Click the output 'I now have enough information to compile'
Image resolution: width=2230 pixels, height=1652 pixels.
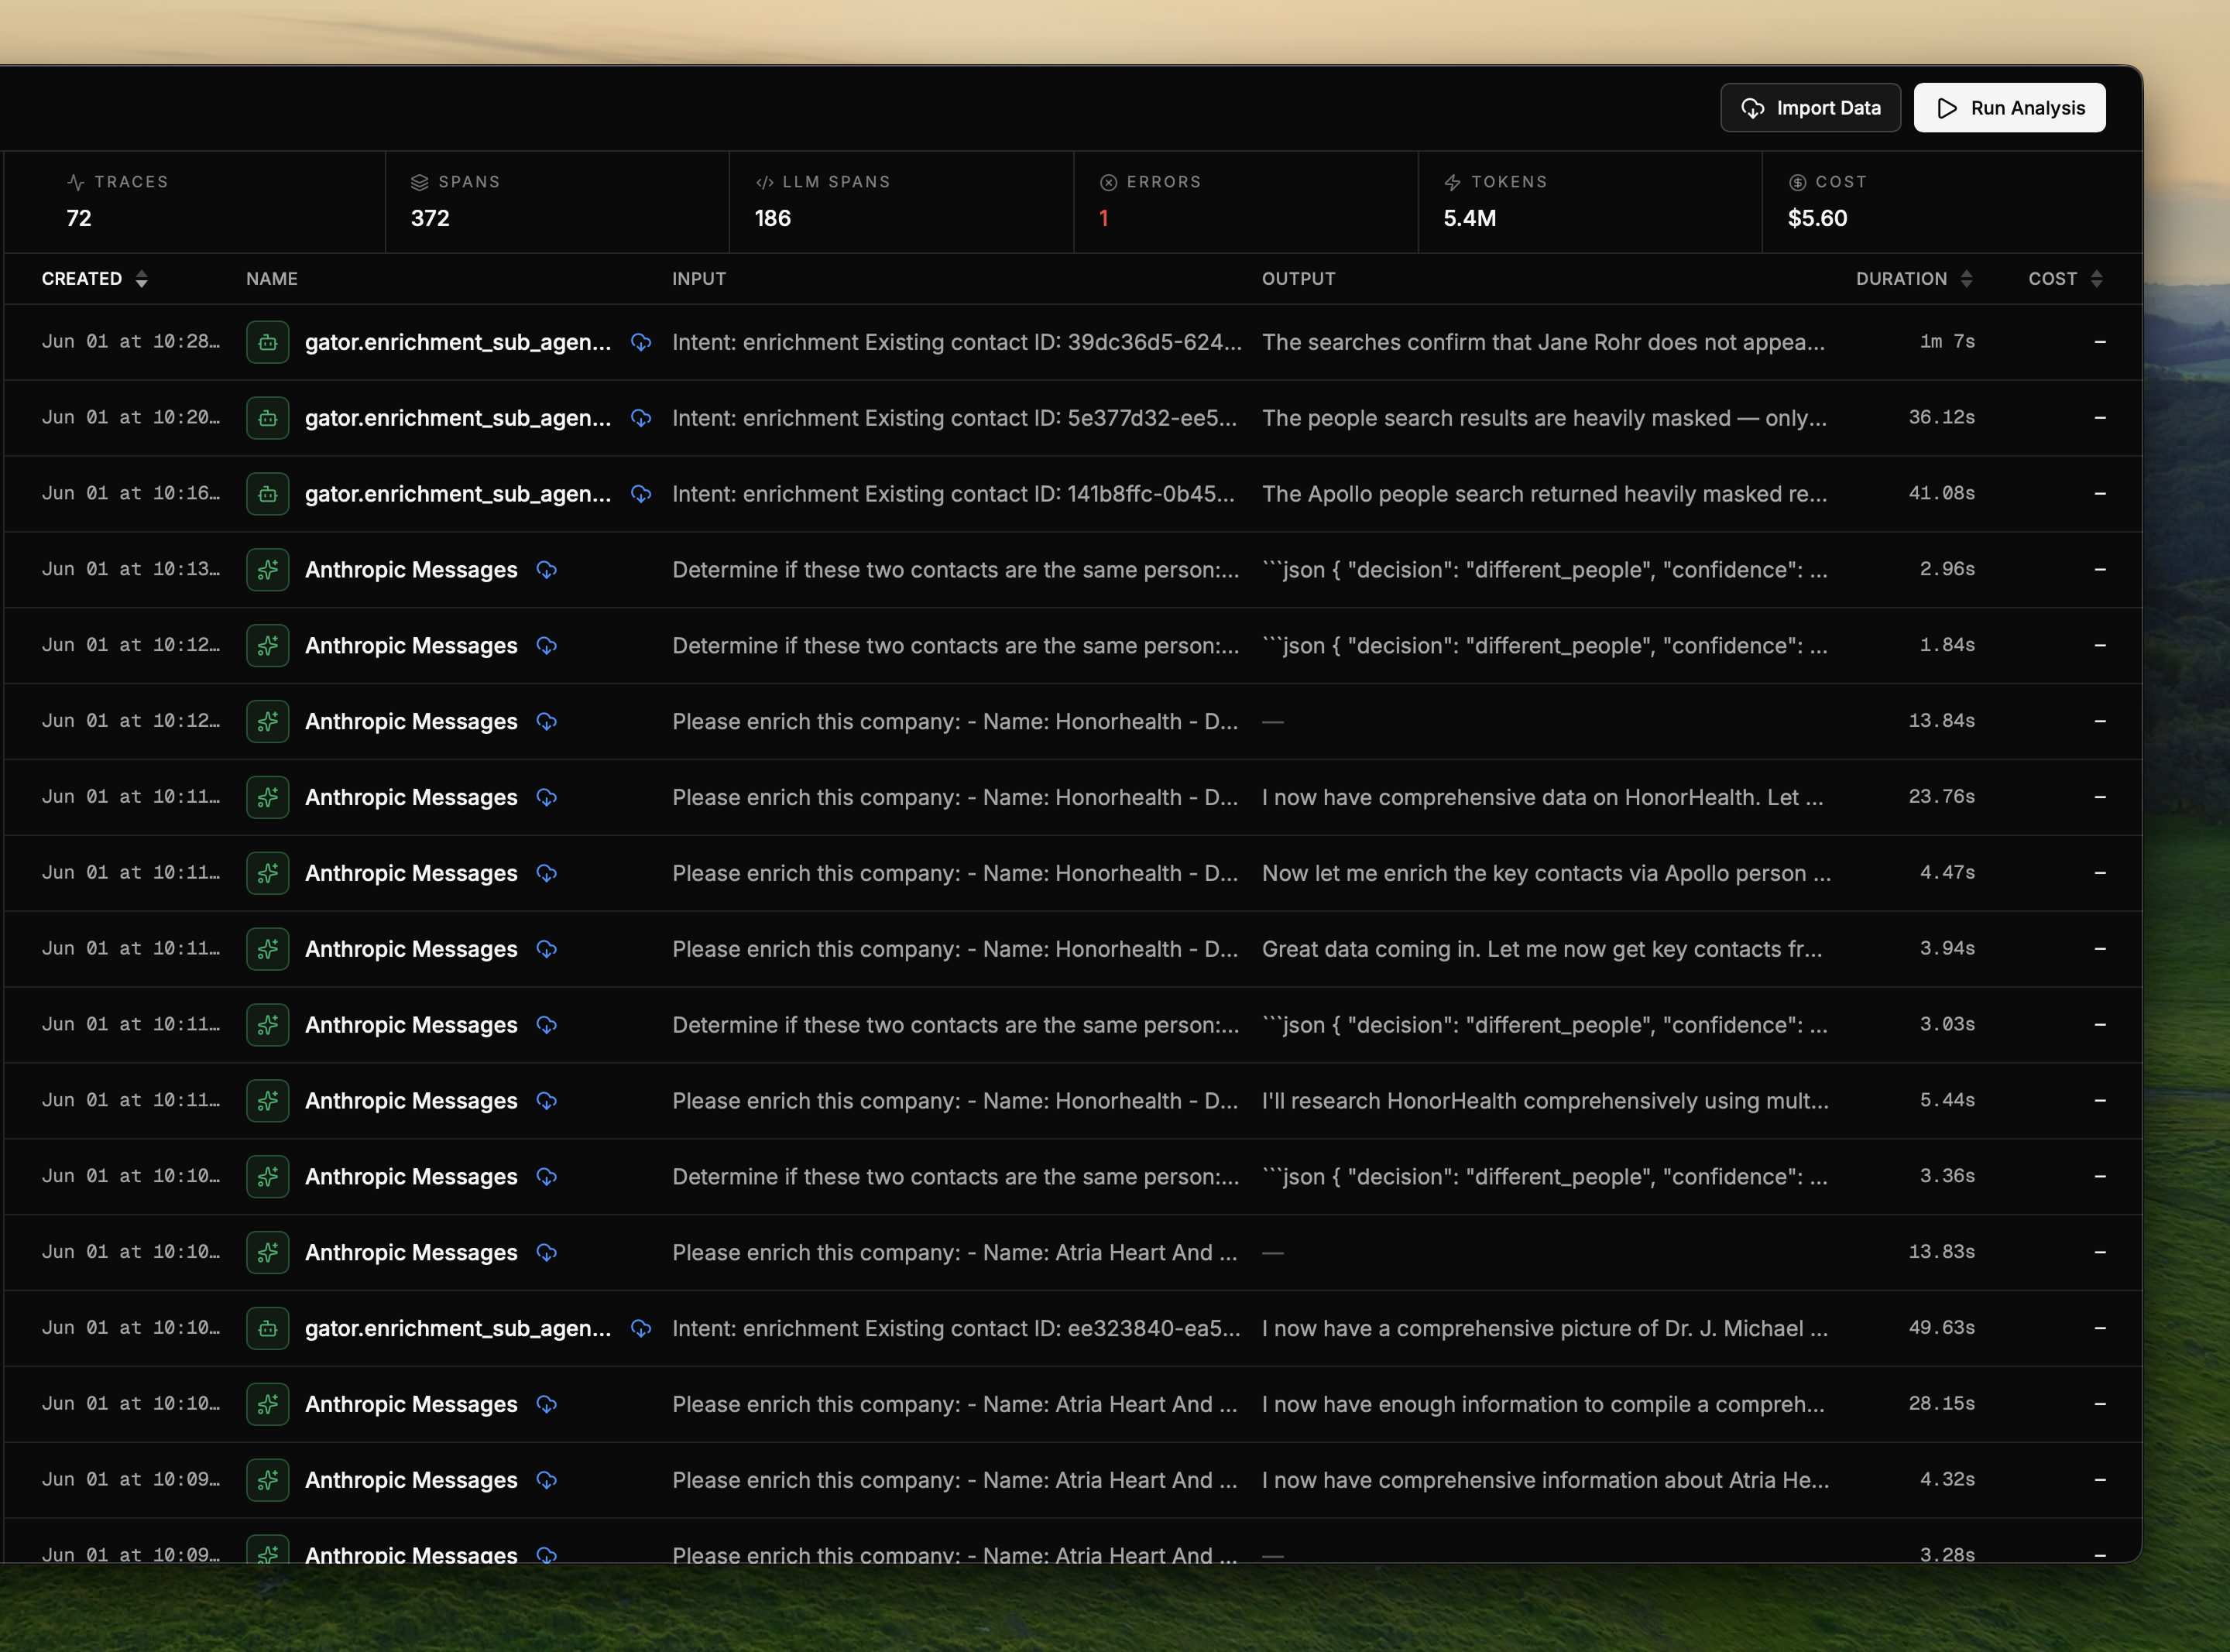(x=1543, y=1404)
